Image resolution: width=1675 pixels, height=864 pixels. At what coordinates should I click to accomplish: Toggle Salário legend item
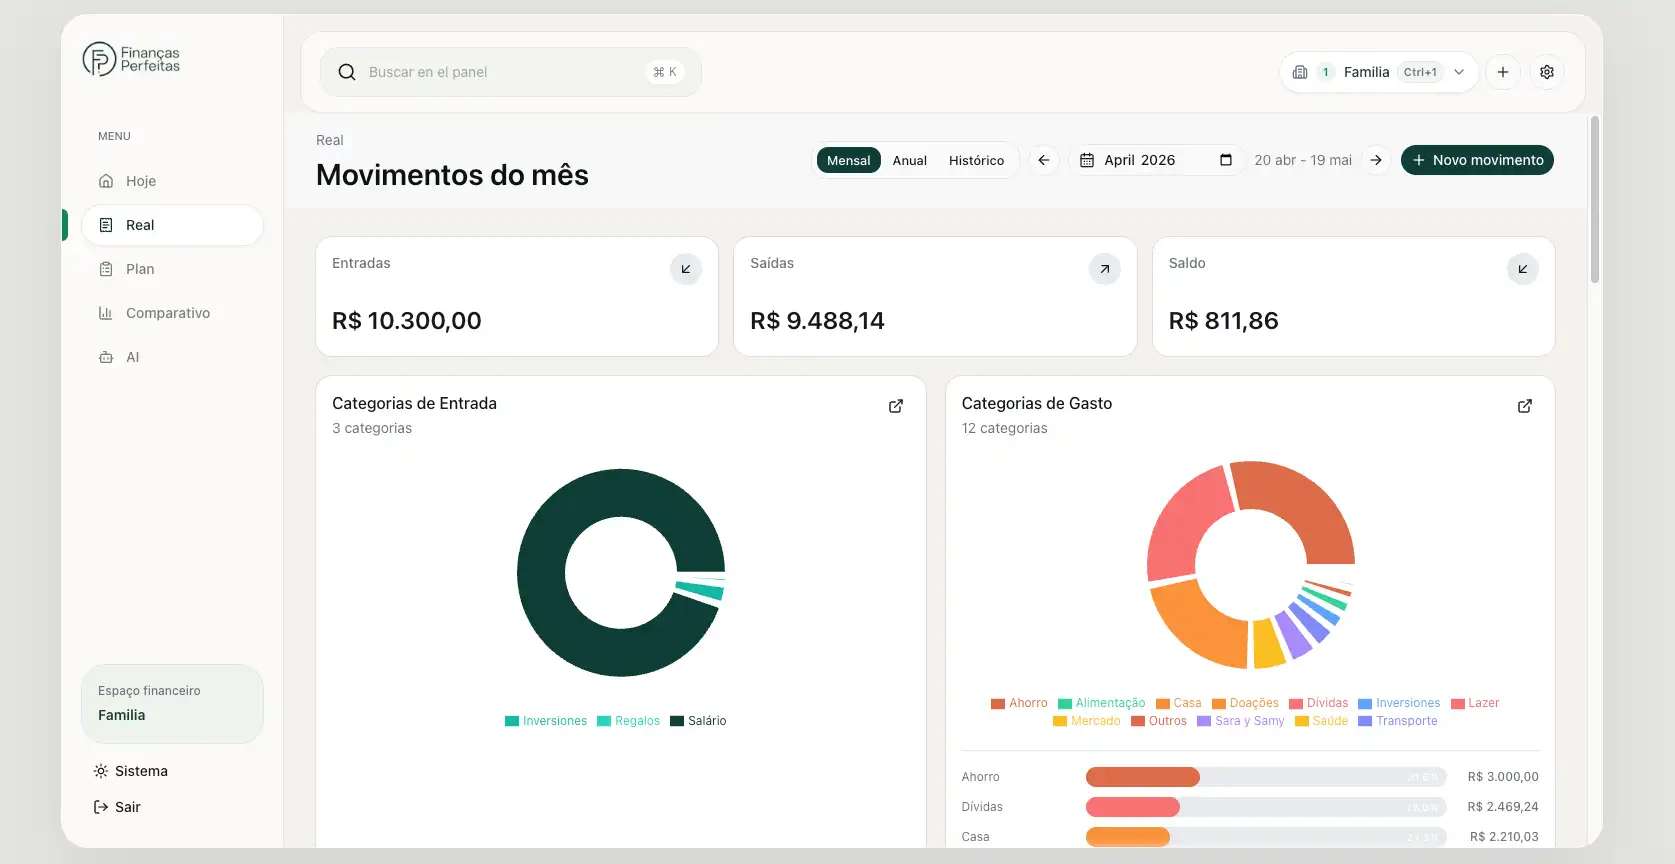(698, 721)
